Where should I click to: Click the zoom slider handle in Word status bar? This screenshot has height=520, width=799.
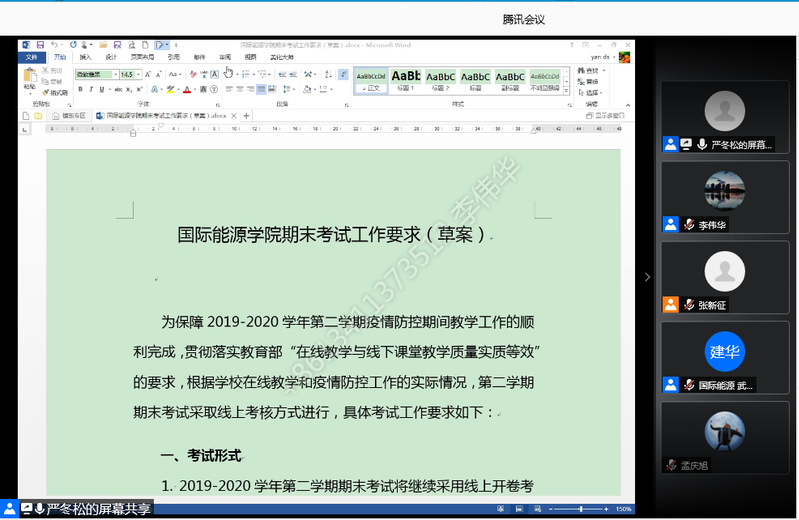tap(581, 509)
